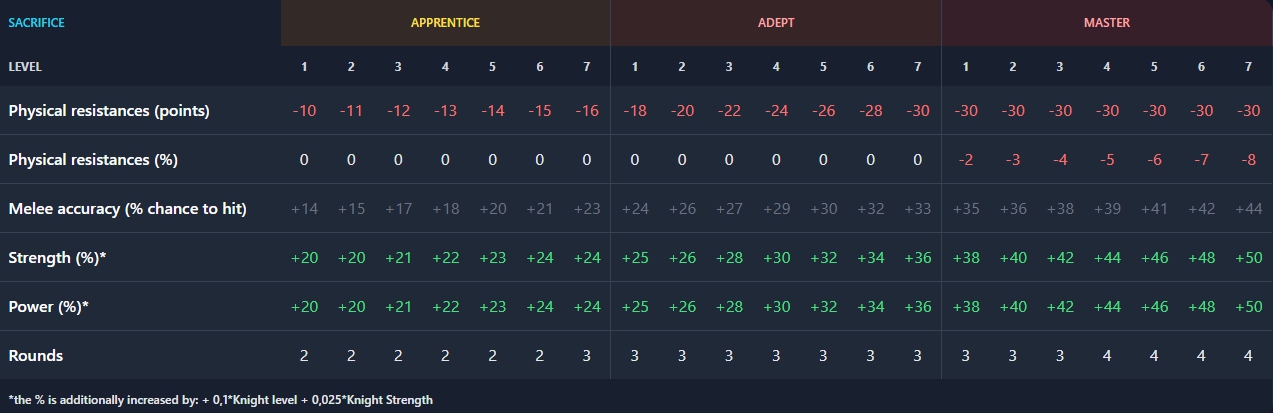This screenshot has height=413, width=1273.
Task: Click the LEVEL row label
Action: coord(25,67)
